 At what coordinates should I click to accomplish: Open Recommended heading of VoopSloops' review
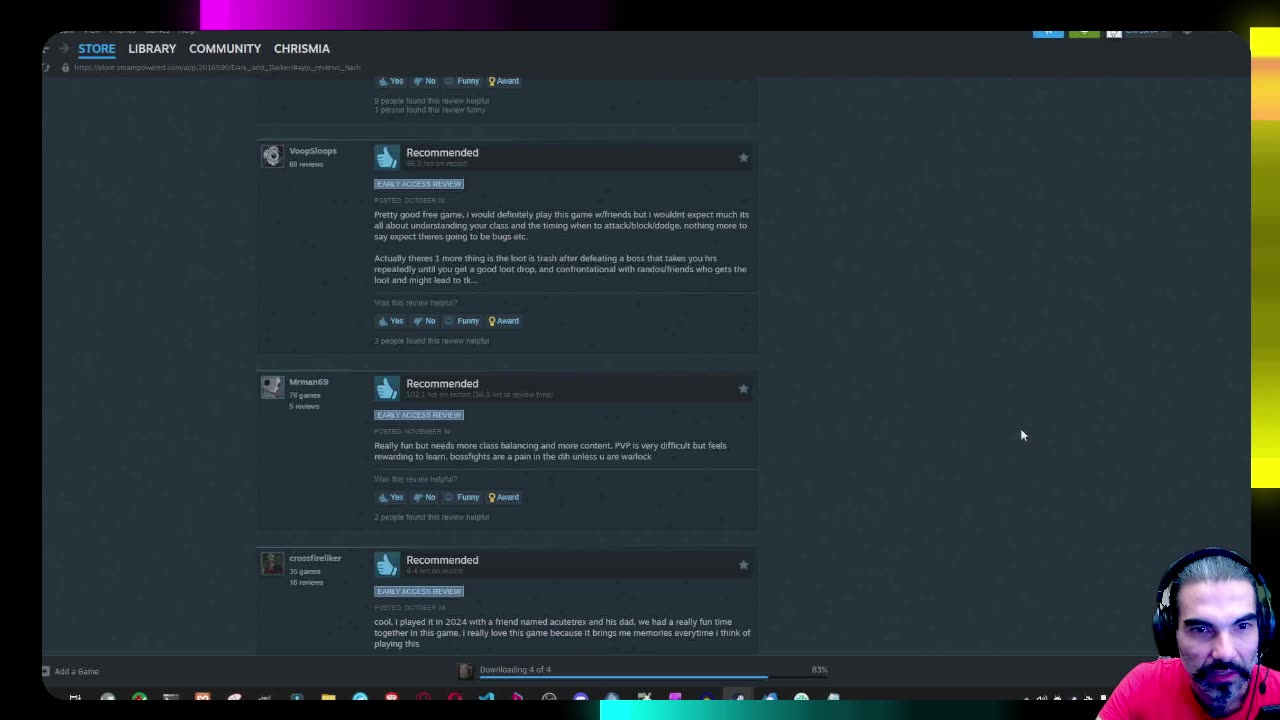(x=442, y=153)
